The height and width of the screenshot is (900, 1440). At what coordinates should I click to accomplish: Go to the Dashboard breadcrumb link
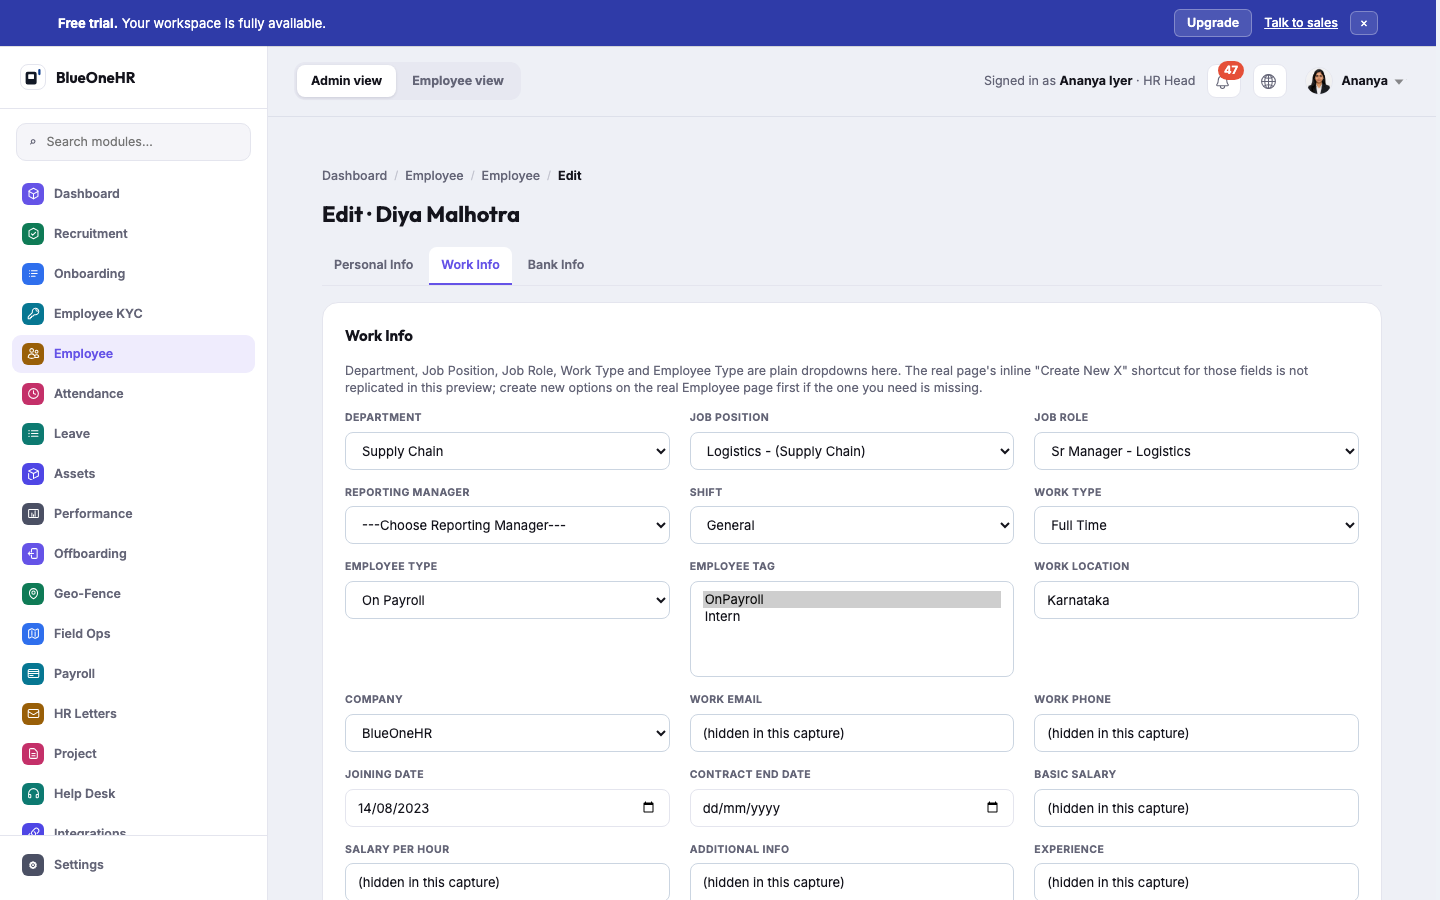tap(354, 176)
